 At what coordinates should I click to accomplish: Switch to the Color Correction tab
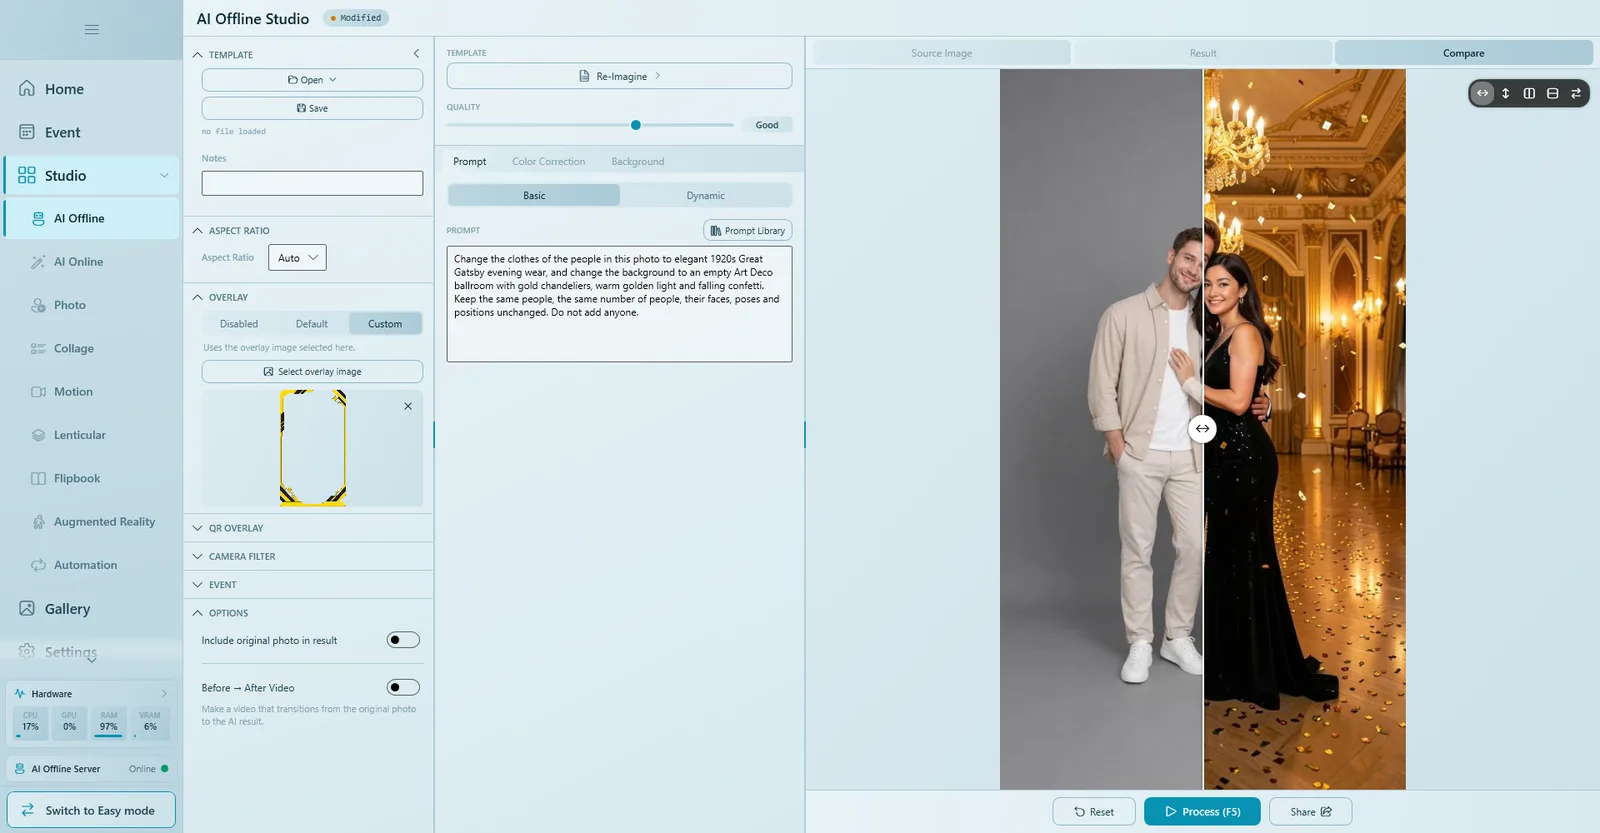pos(549,162)
